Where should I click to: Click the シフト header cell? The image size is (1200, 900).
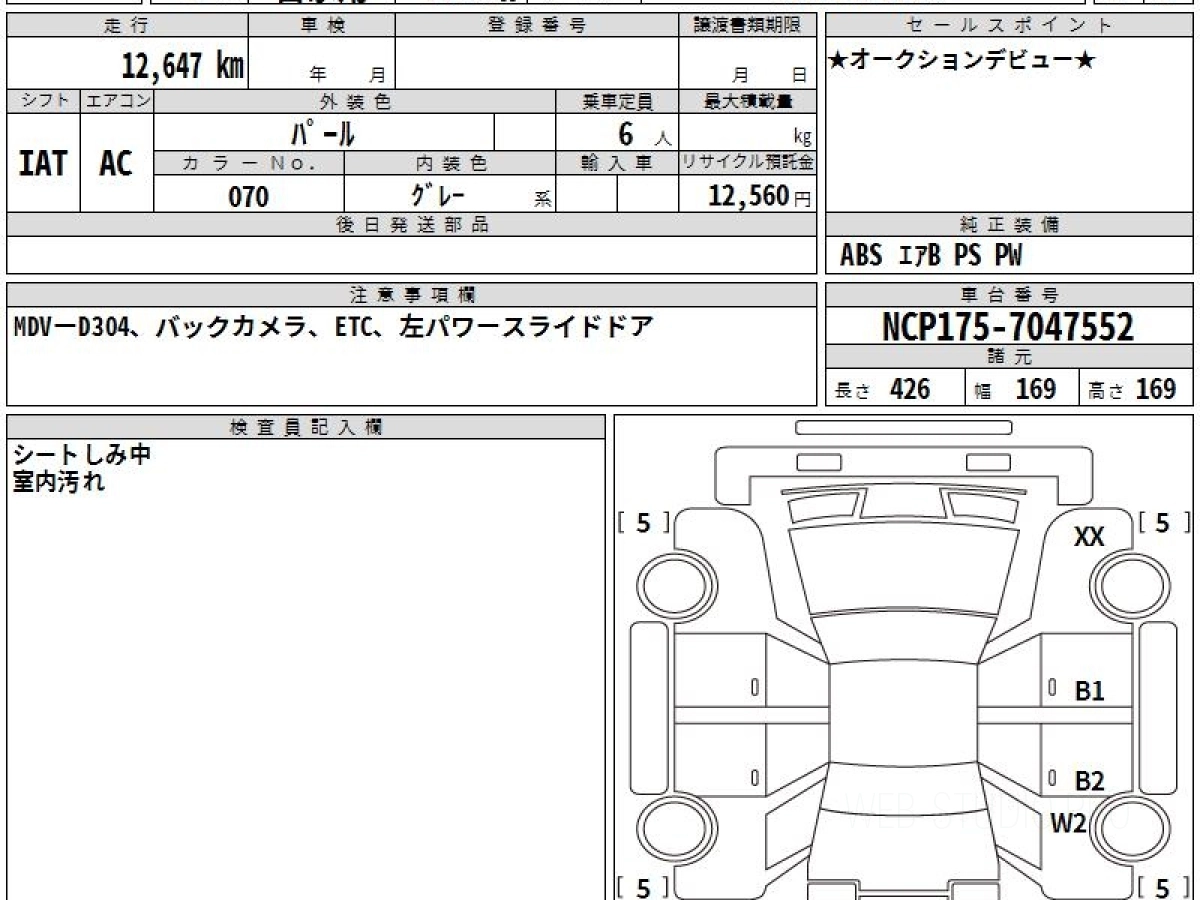(43, 101)
